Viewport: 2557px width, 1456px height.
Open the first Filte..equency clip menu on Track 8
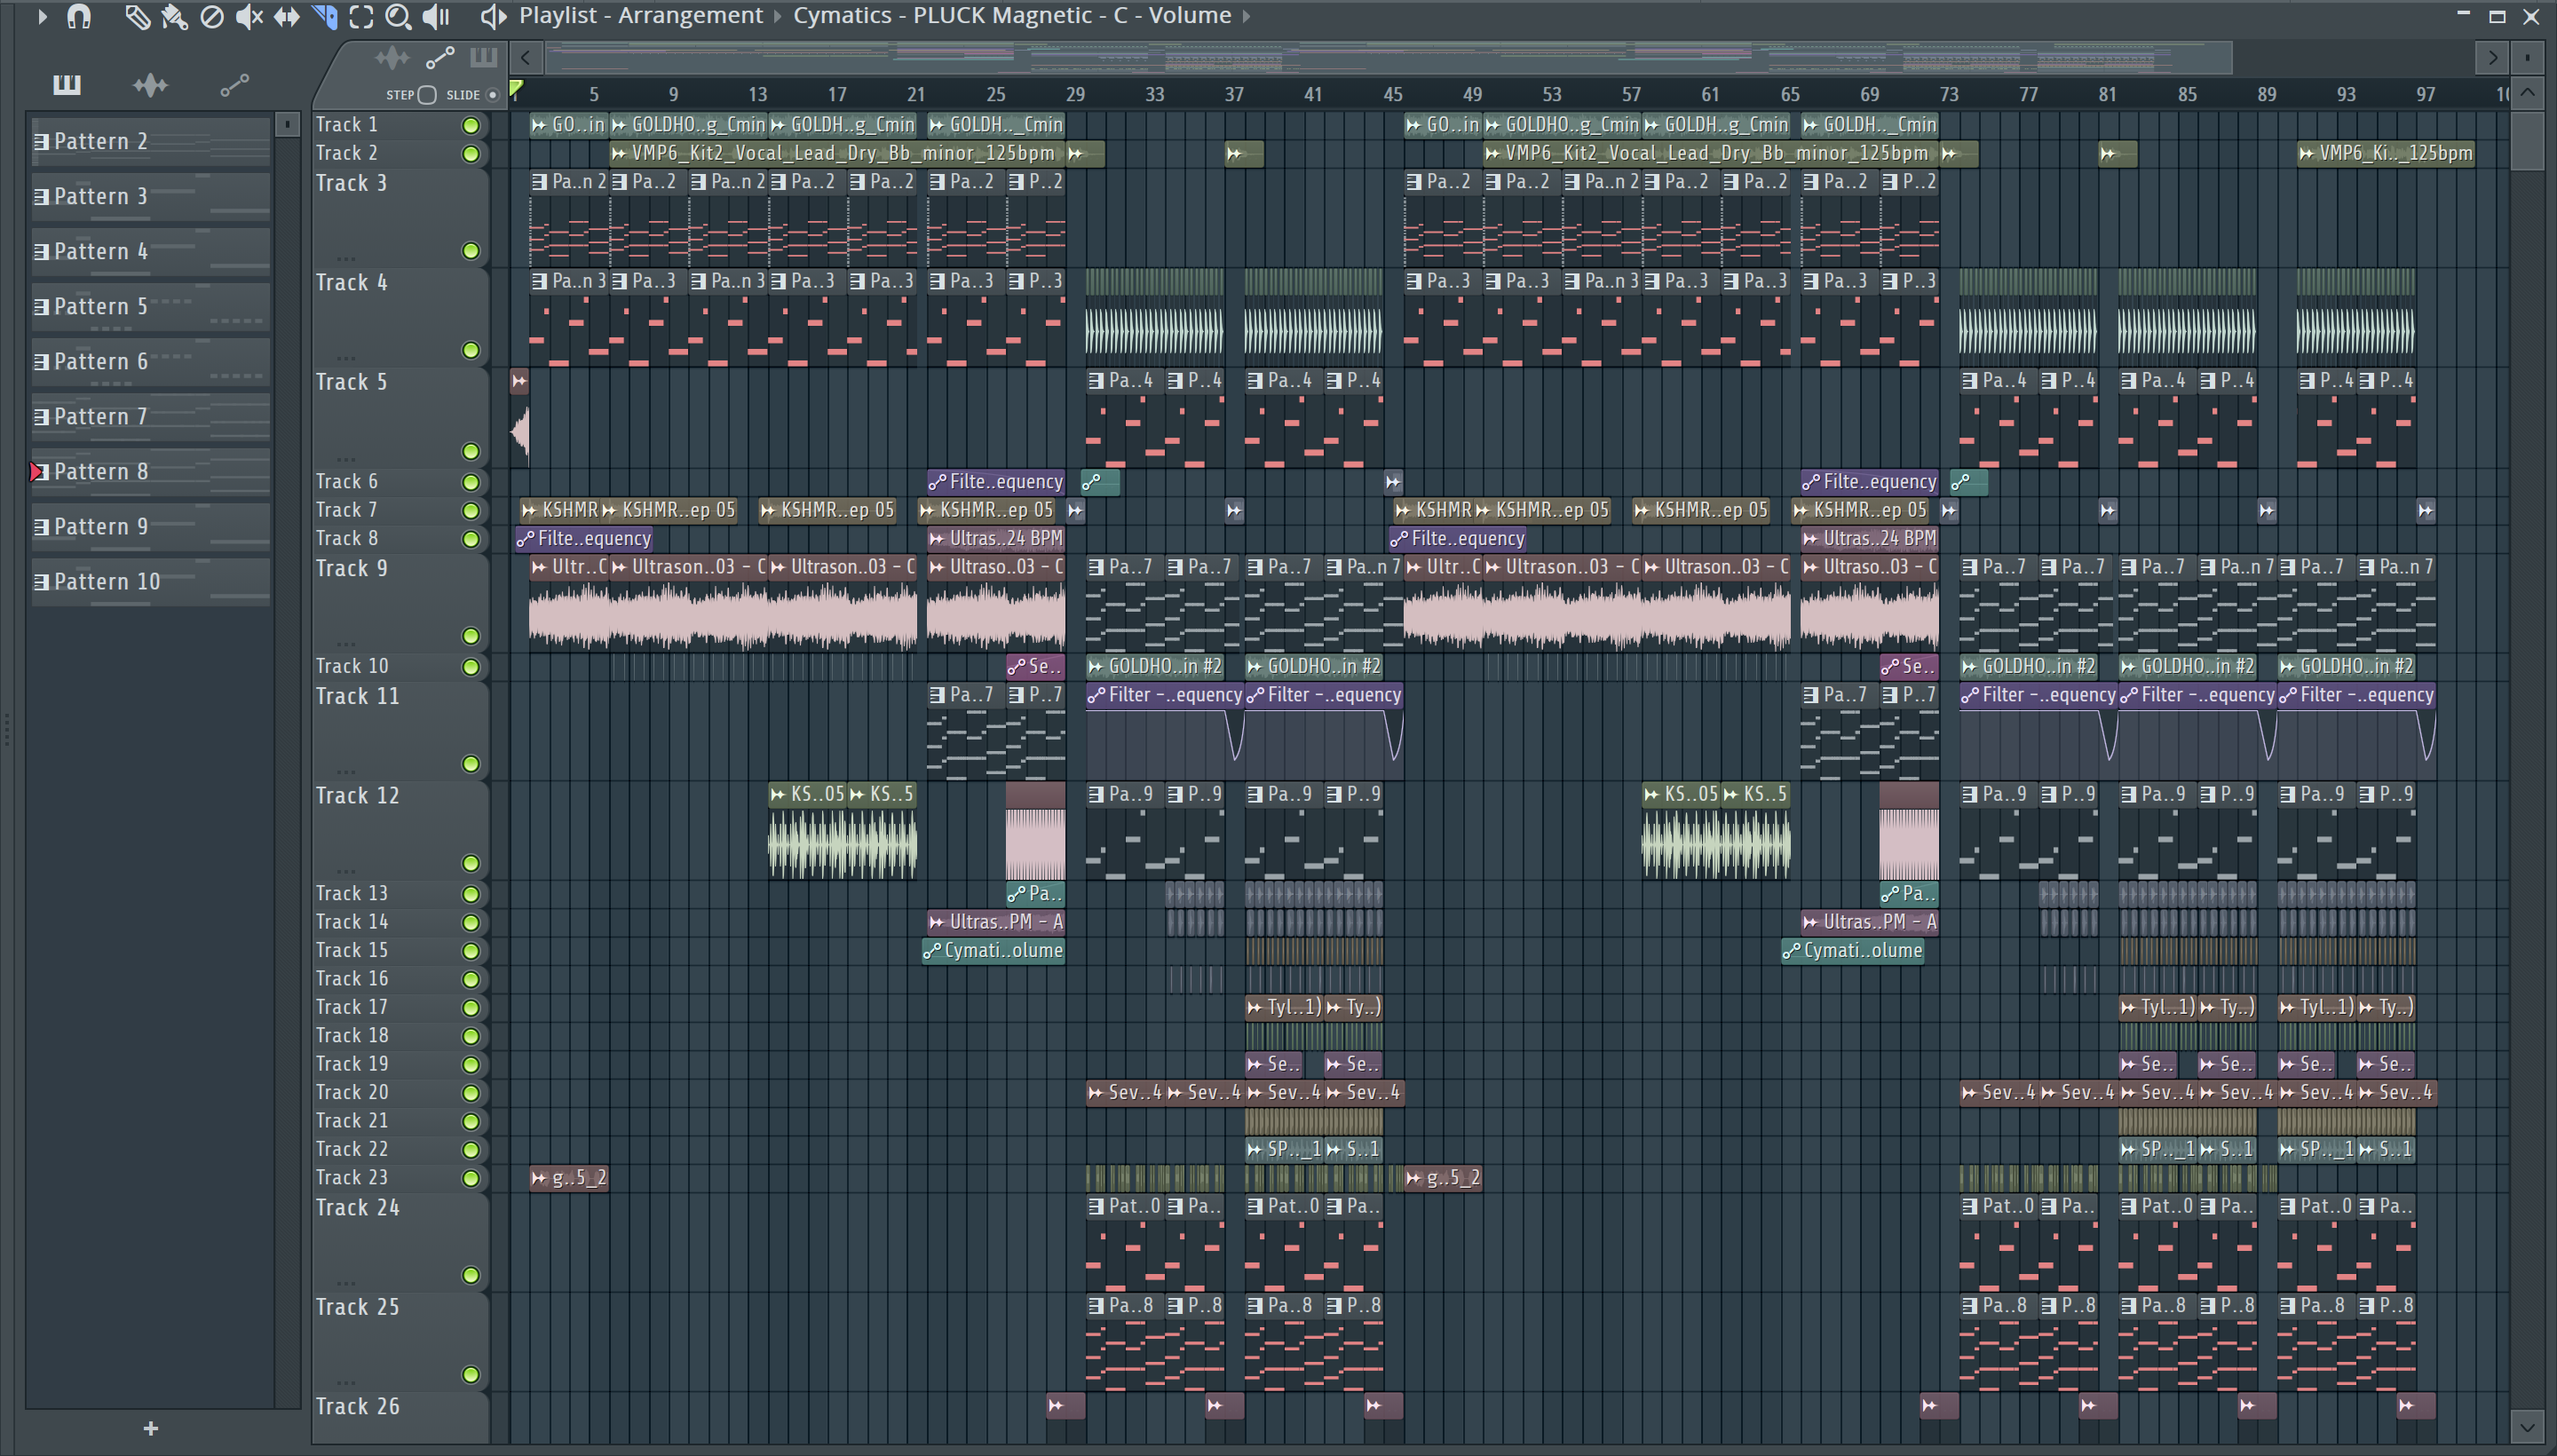(x=526, y=539)
